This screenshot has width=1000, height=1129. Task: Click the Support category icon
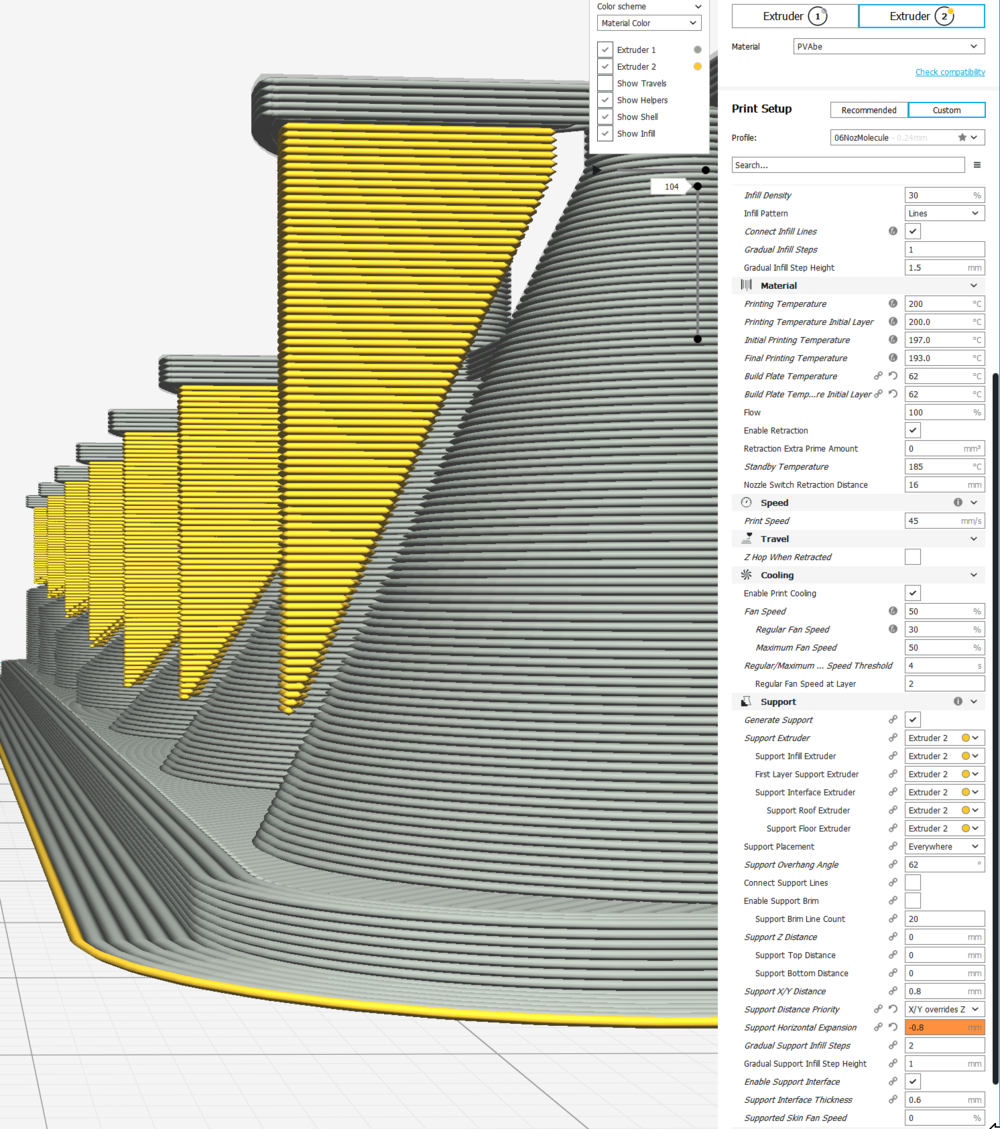coord(746,701)
